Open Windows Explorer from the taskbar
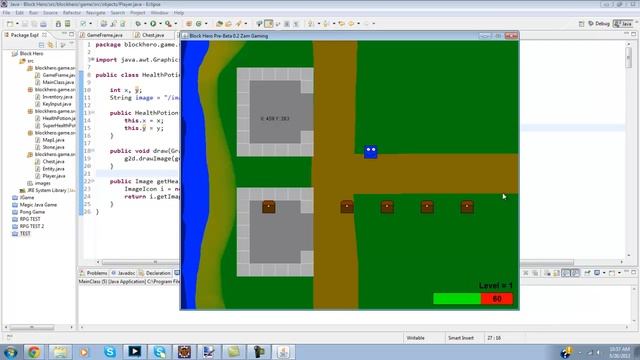Image resolution: width=640 pixels, height=360 pixels. click(x=60, y=352)
